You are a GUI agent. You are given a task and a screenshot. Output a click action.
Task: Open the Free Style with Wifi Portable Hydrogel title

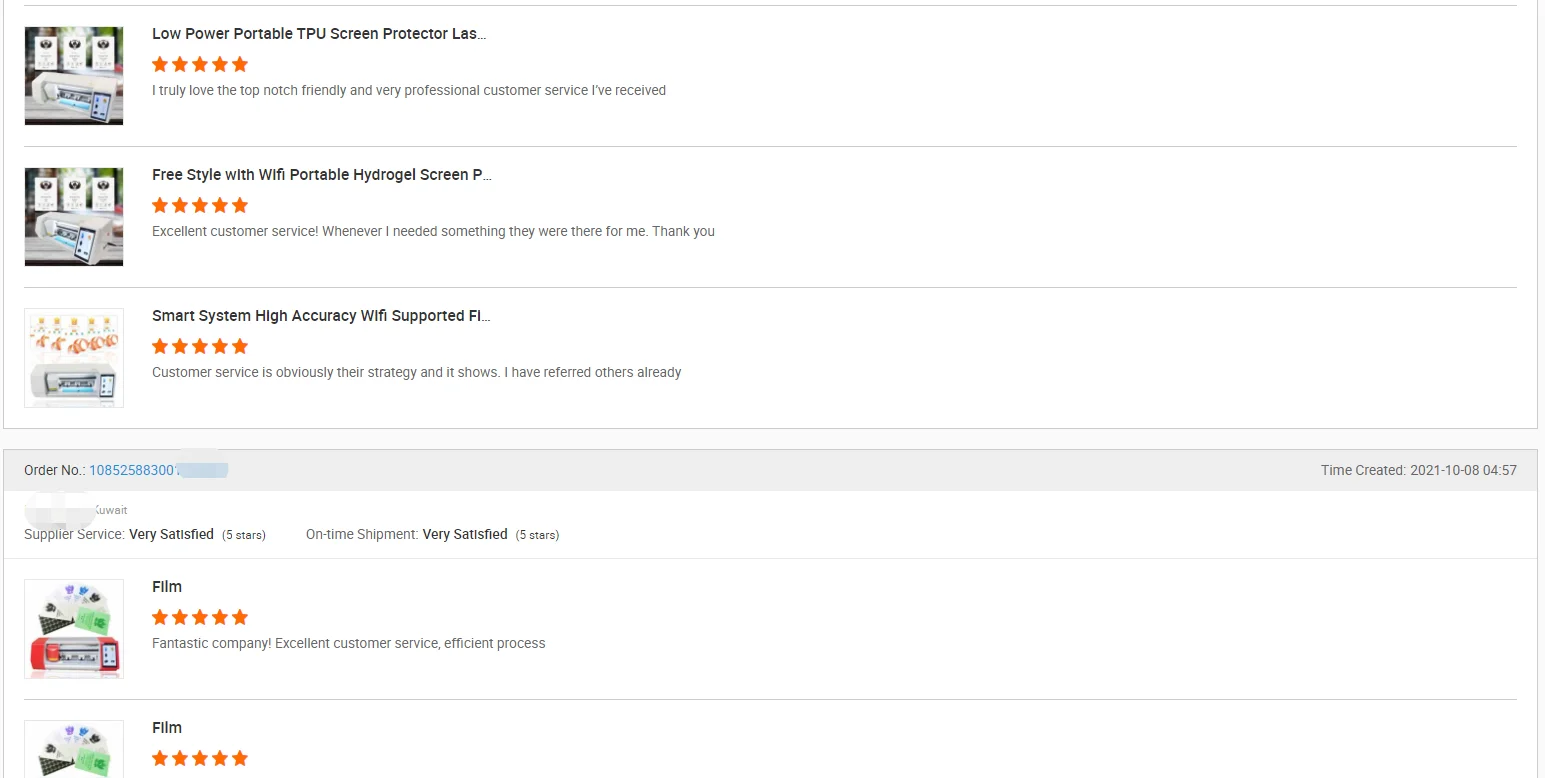[321, 175]
